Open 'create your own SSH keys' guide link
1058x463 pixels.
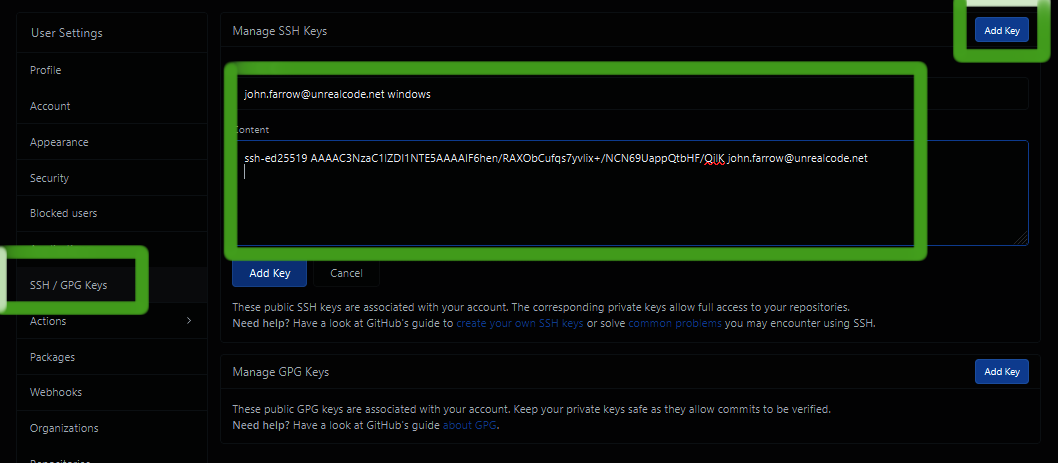pyautogui.click(x=520, y=324)
